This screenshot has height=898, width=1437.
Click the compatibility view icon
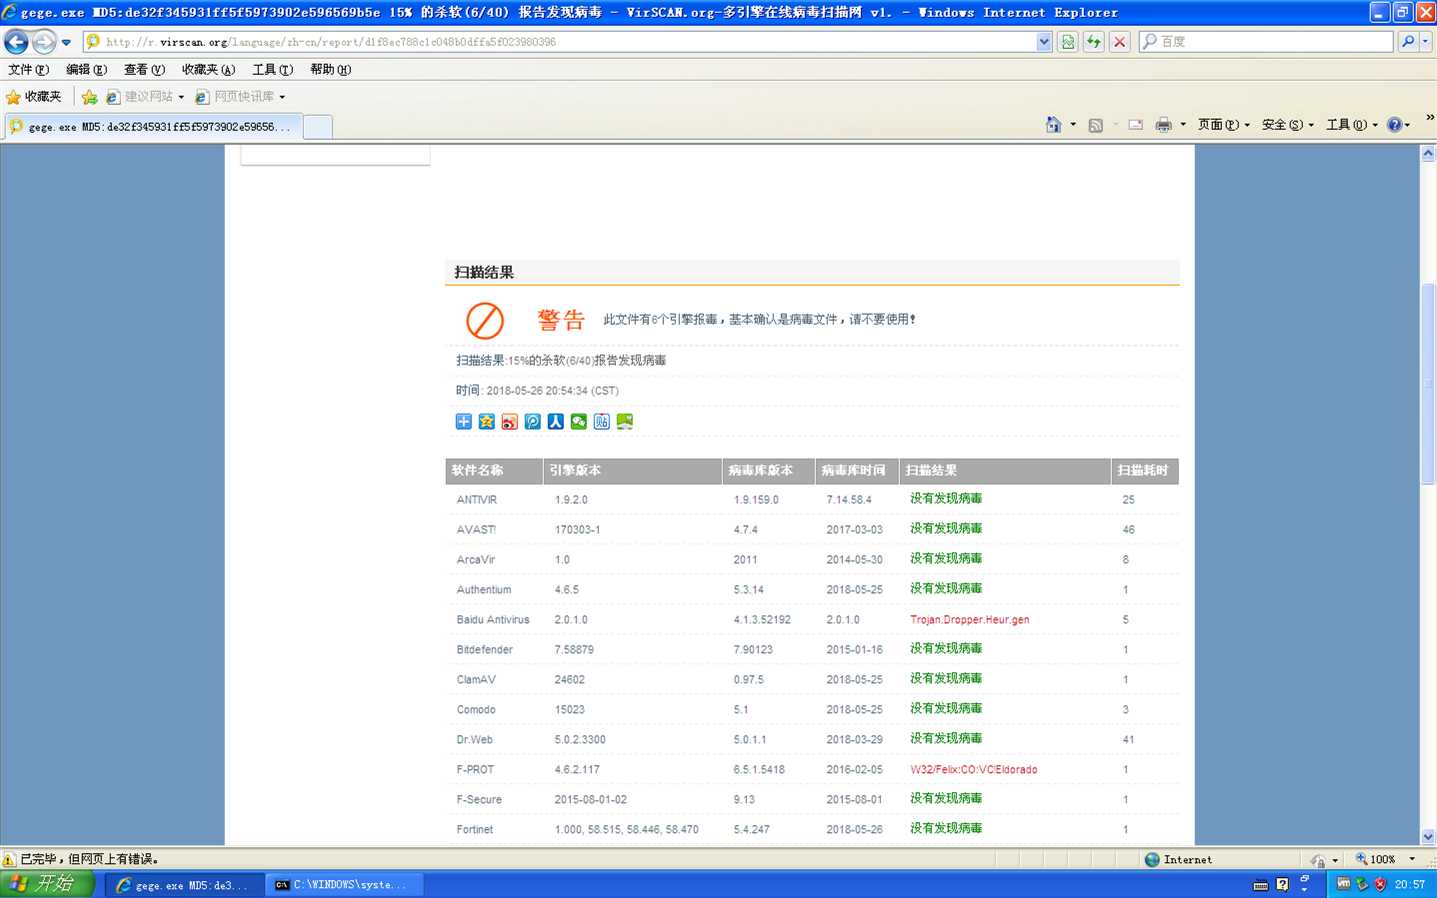(1068, 42)
